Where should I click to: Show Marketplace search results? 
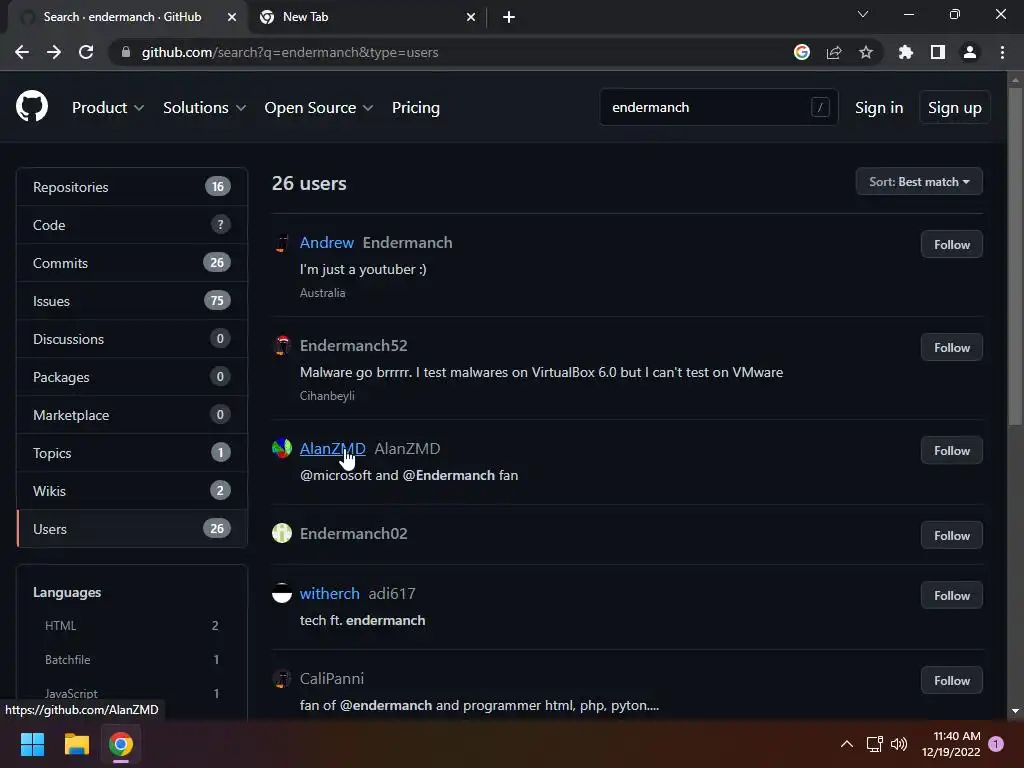(132, 415)
